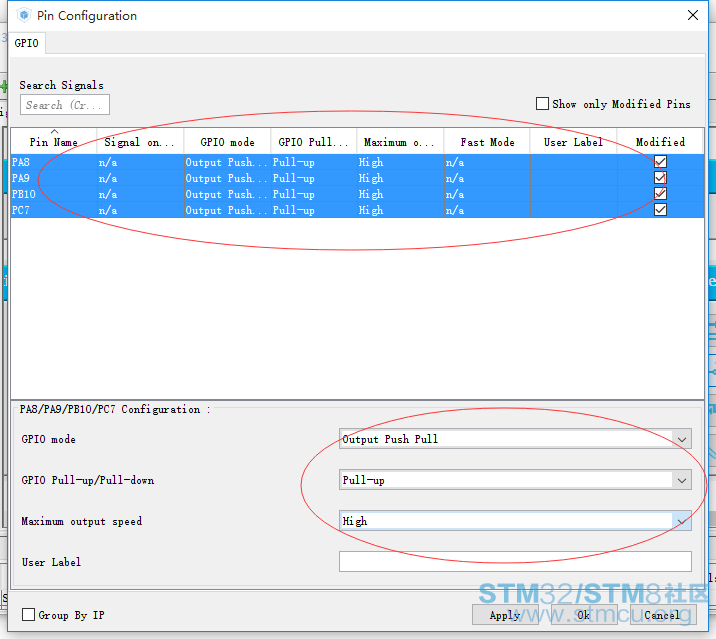Click the Fast Mode column header

(x=487, y=142)
